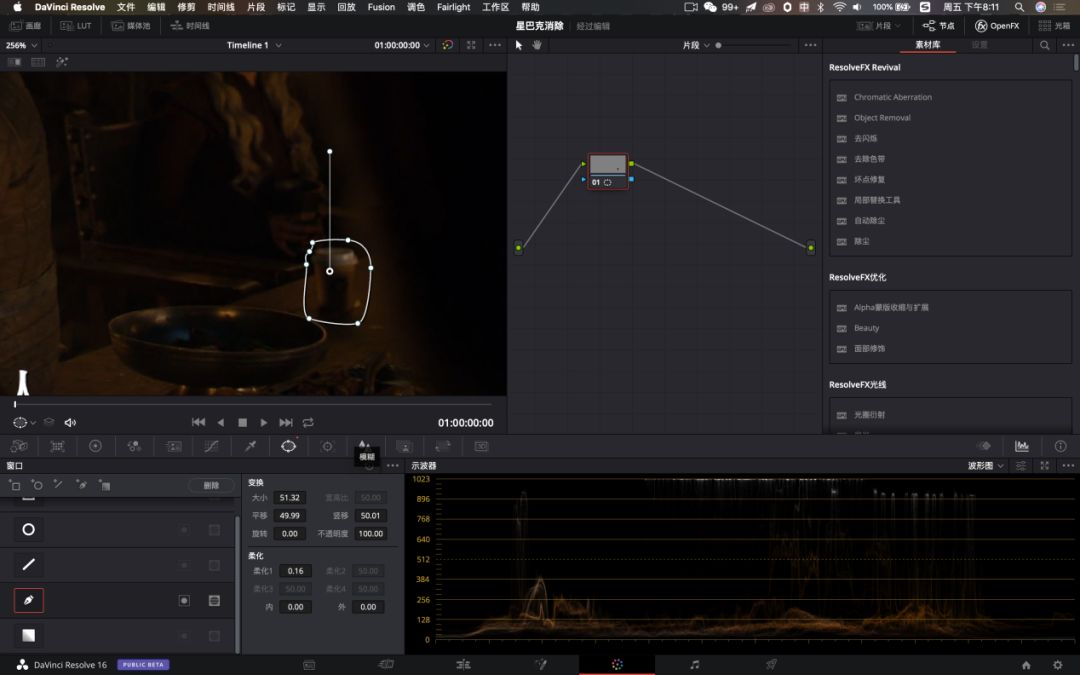Image resolution: width=1080 pixels, height=675 pixels.
Task: Toggle the Gallery panel
Action: [25, 25]
